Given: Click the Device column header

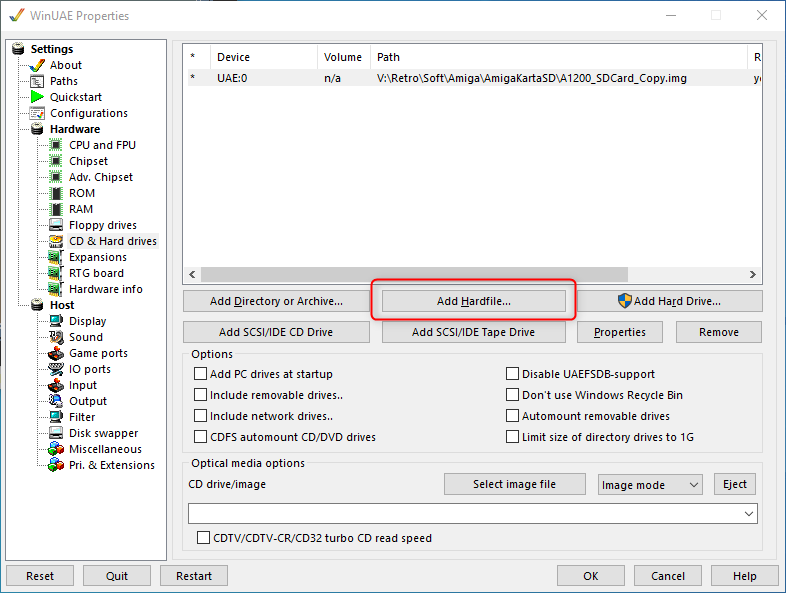Looking at the screenshot, I should pos(264,57).
